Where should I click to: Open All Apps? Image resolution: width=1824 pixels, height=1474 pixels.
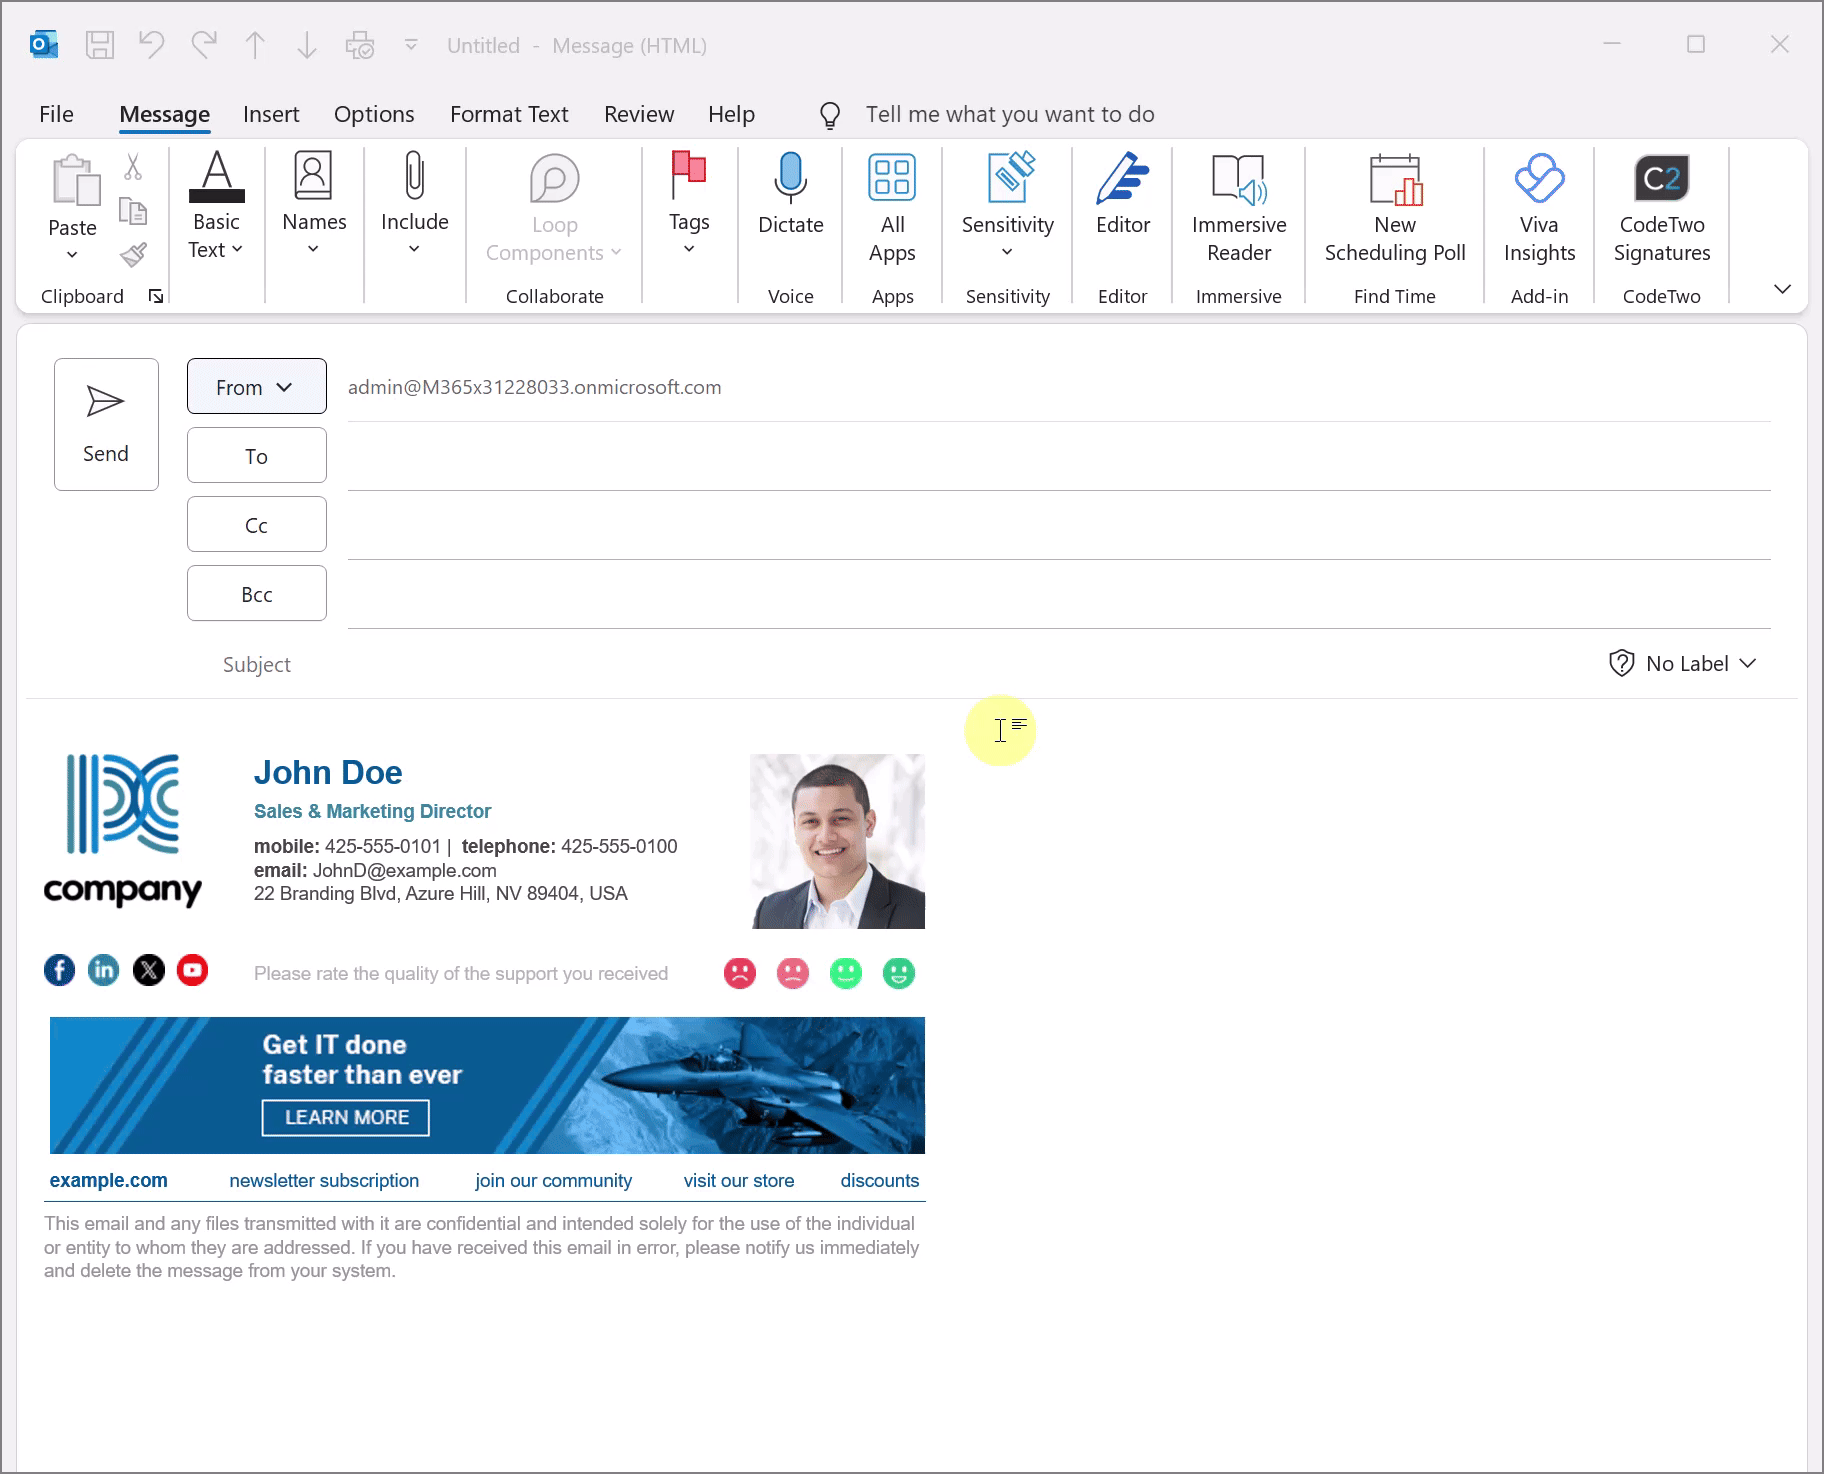[892, 208]
